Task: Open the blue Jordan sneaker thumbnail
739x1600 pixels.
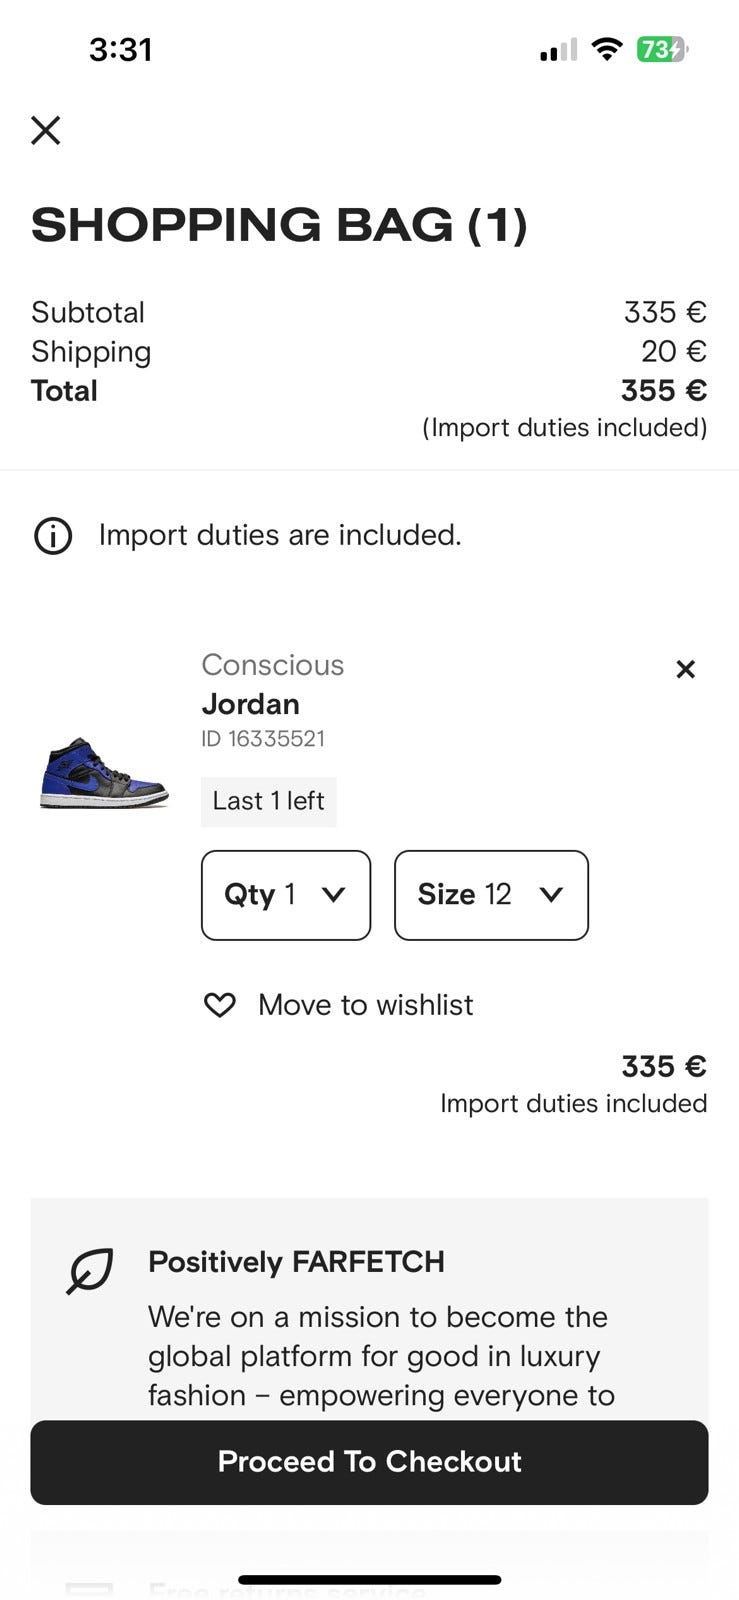Action: click(x=104, y=773)
